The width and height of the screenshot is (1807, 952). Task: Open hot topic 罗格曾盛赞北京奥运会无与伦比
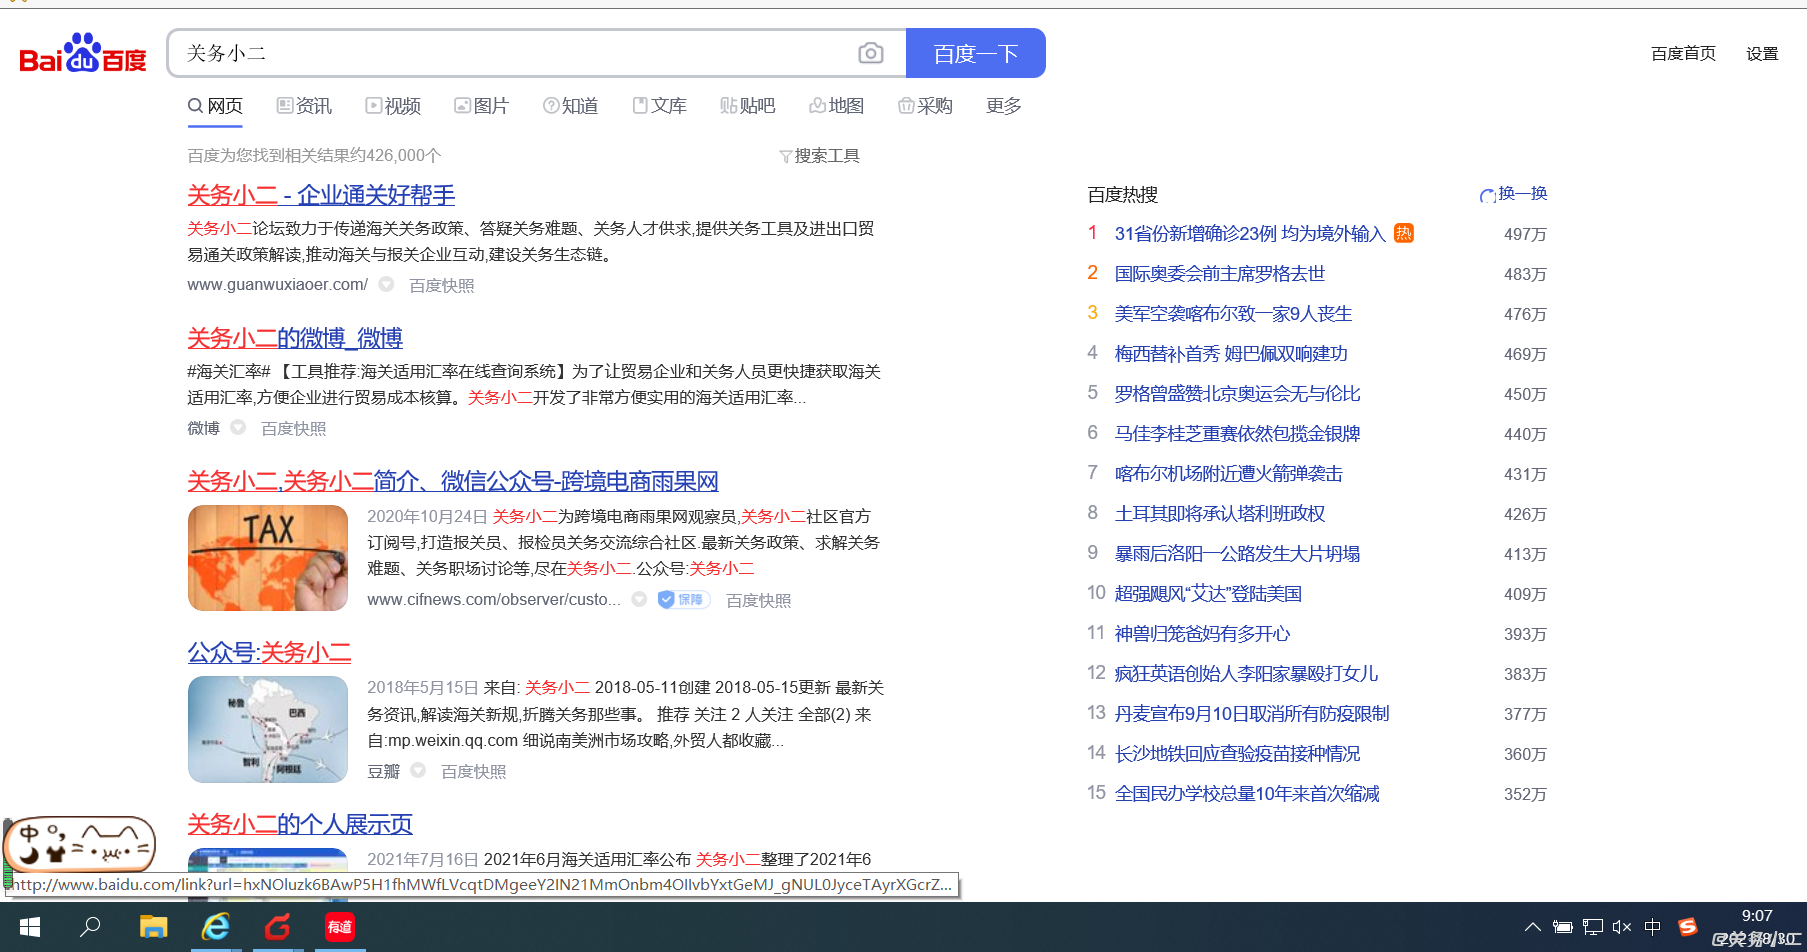pos(1238,394)
